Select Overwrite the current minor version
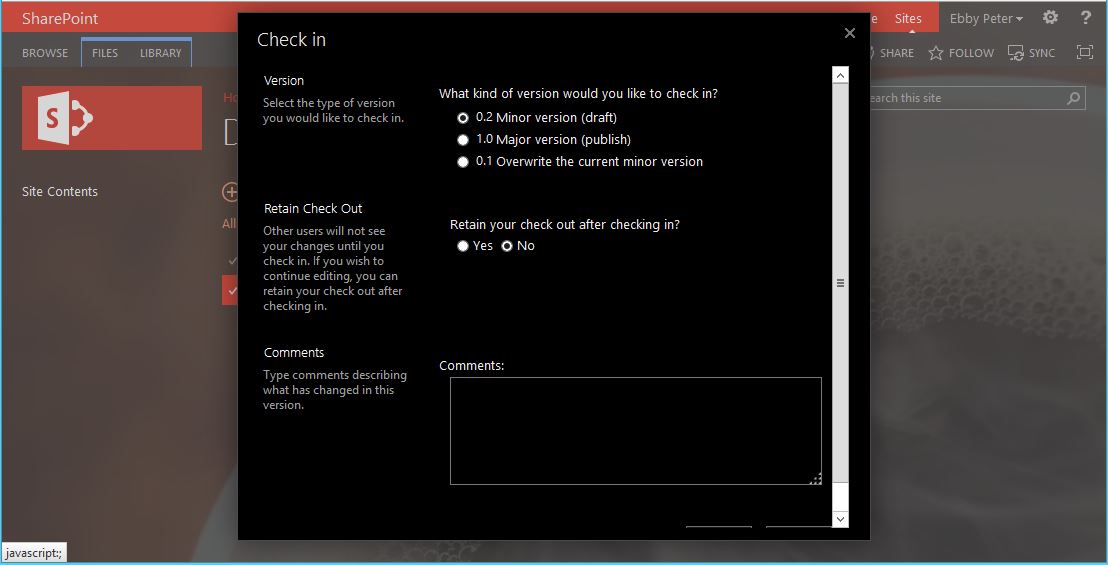 click(x=463, y=162)
